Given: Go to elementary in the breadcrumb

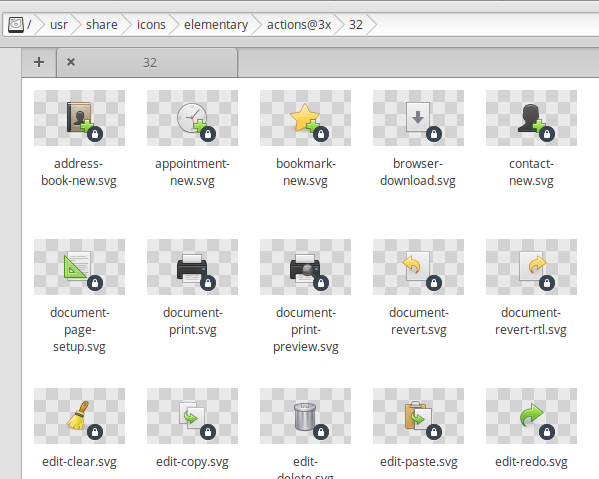Looking at the screenshot, I should tap(216, 25).
